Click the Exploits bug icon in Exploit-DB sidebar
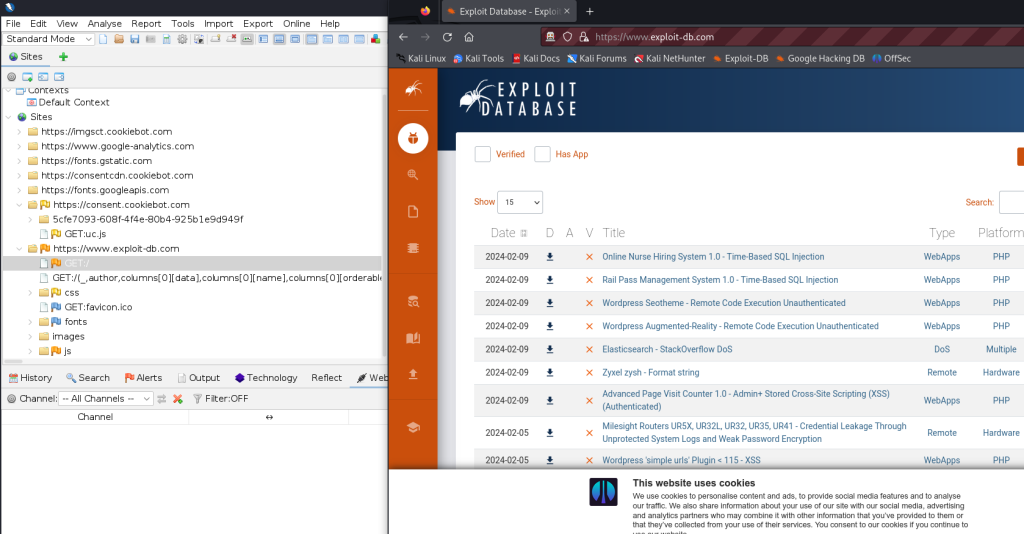Viewport: 1024px width, 534px height. pos(413,138)
